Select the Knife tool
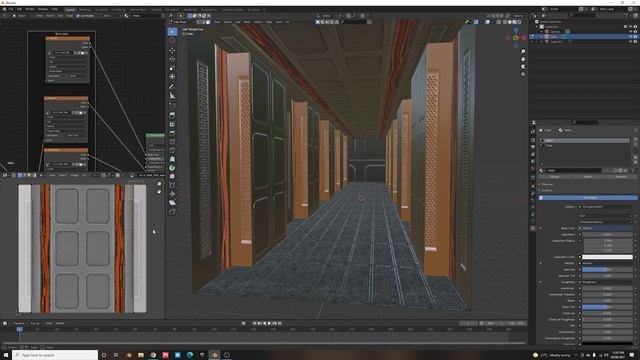Image resolution: width=640 pixels, height=360 pixels. click(172, 150)
